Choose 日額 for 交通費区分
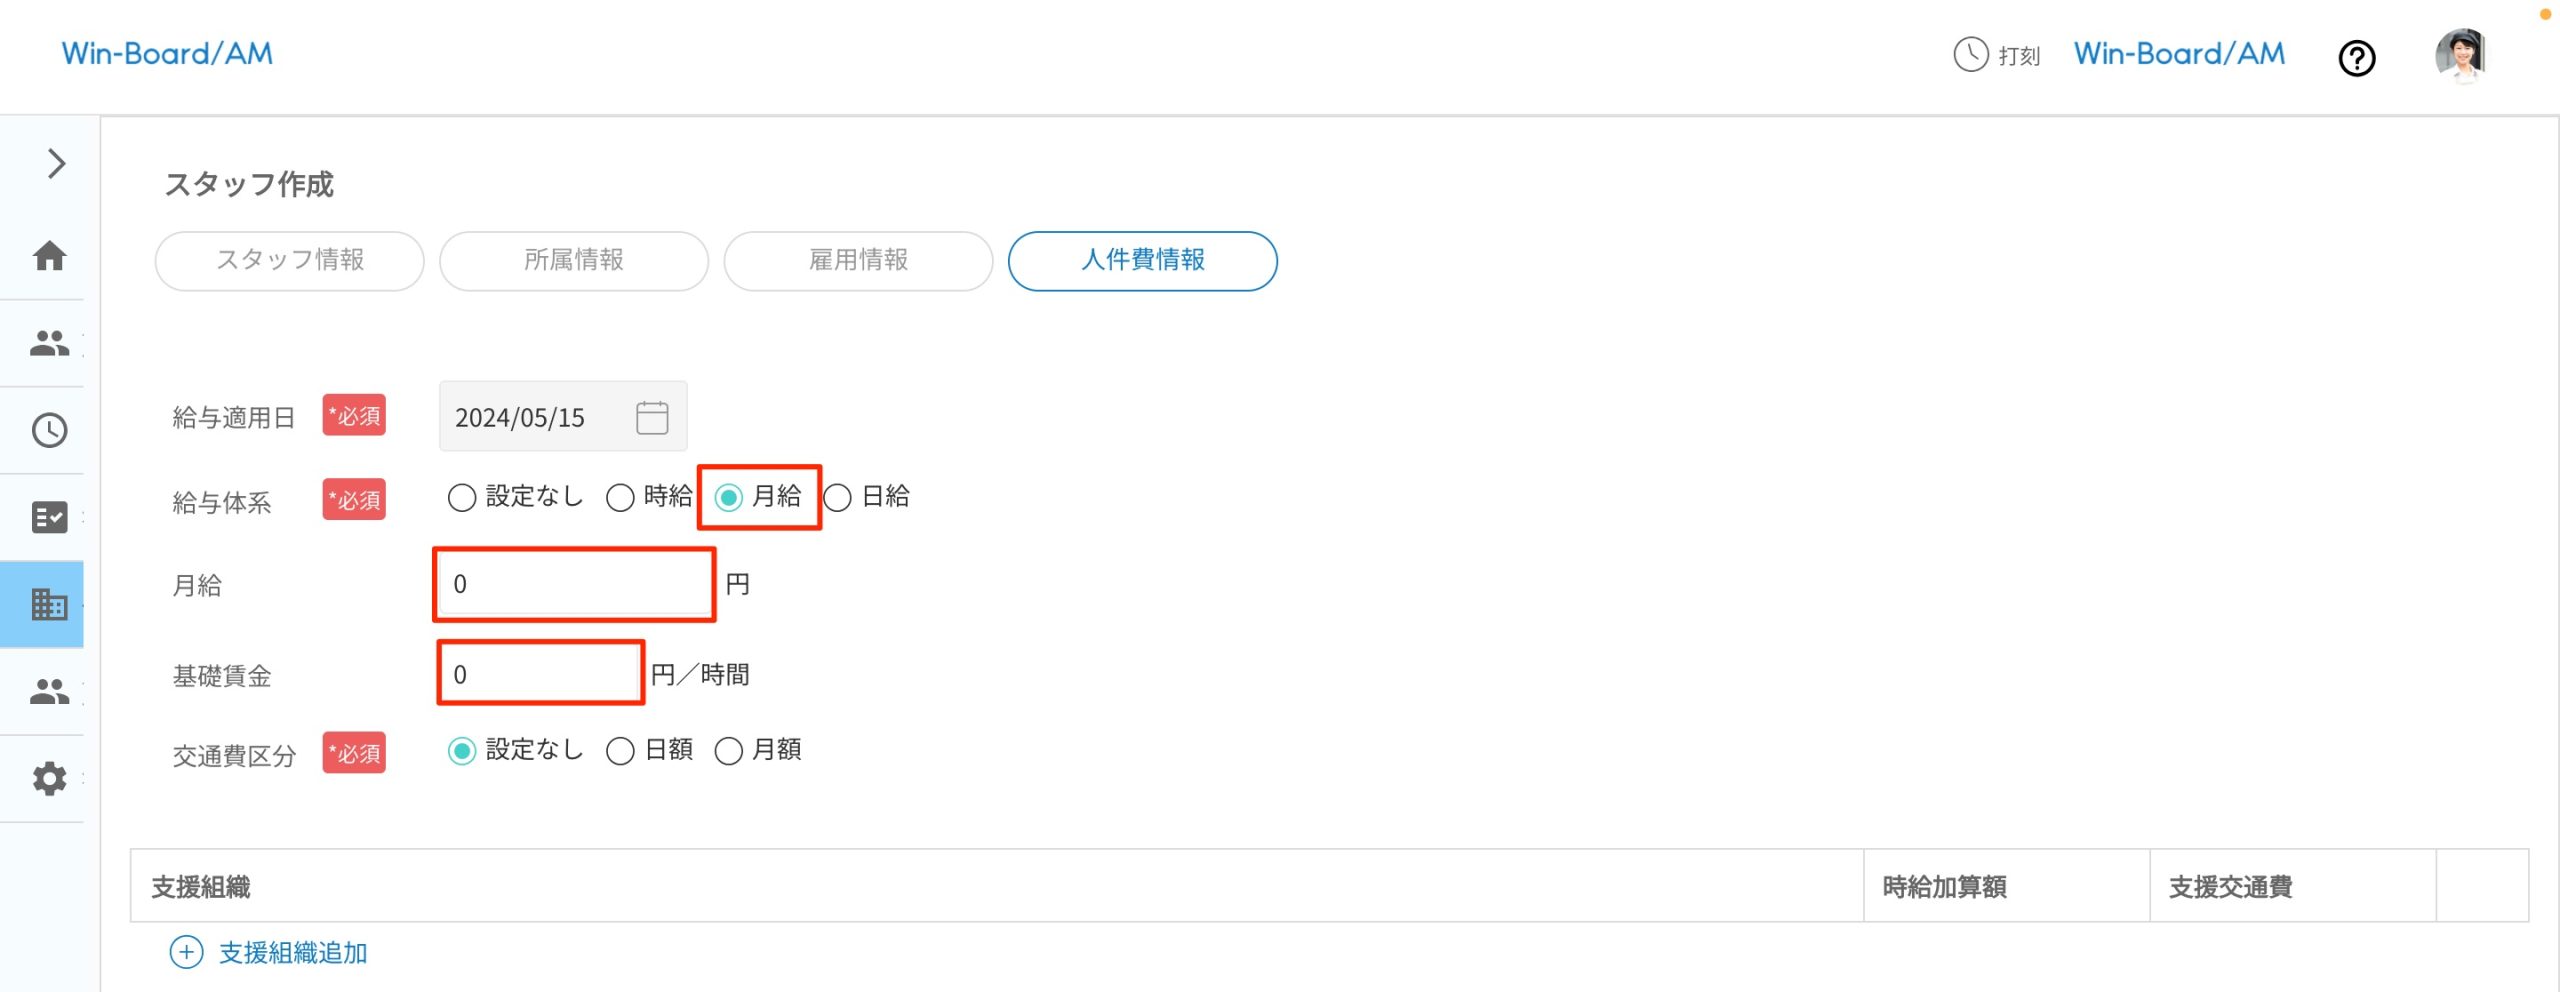The width and height of the screenshot is (2560, 992). 620,751
